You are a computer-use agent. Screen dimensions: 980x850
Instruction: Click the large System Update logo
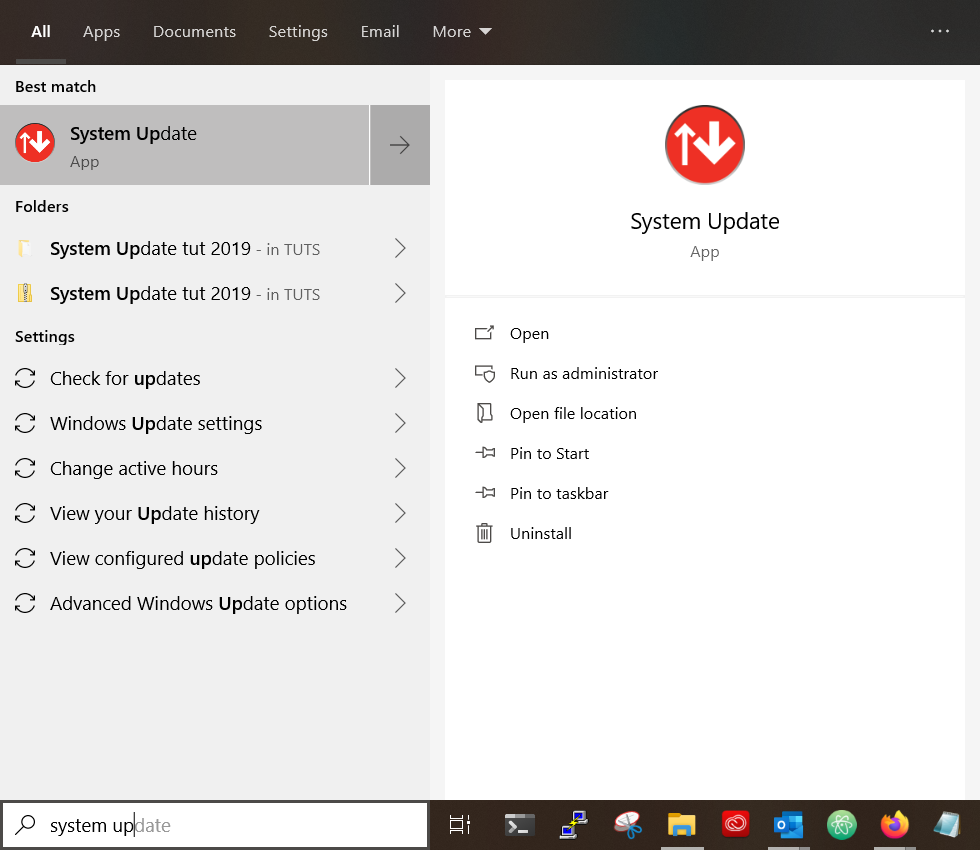(704, 145)
